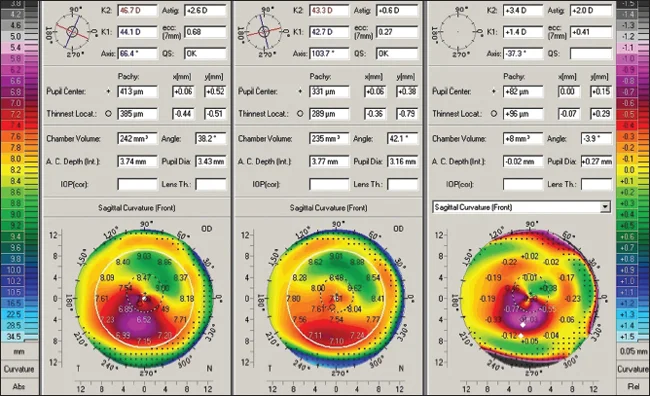Click the K2 field showing 43.3 D
This screenshot has height=396, width=650.
tap(329, 10)
